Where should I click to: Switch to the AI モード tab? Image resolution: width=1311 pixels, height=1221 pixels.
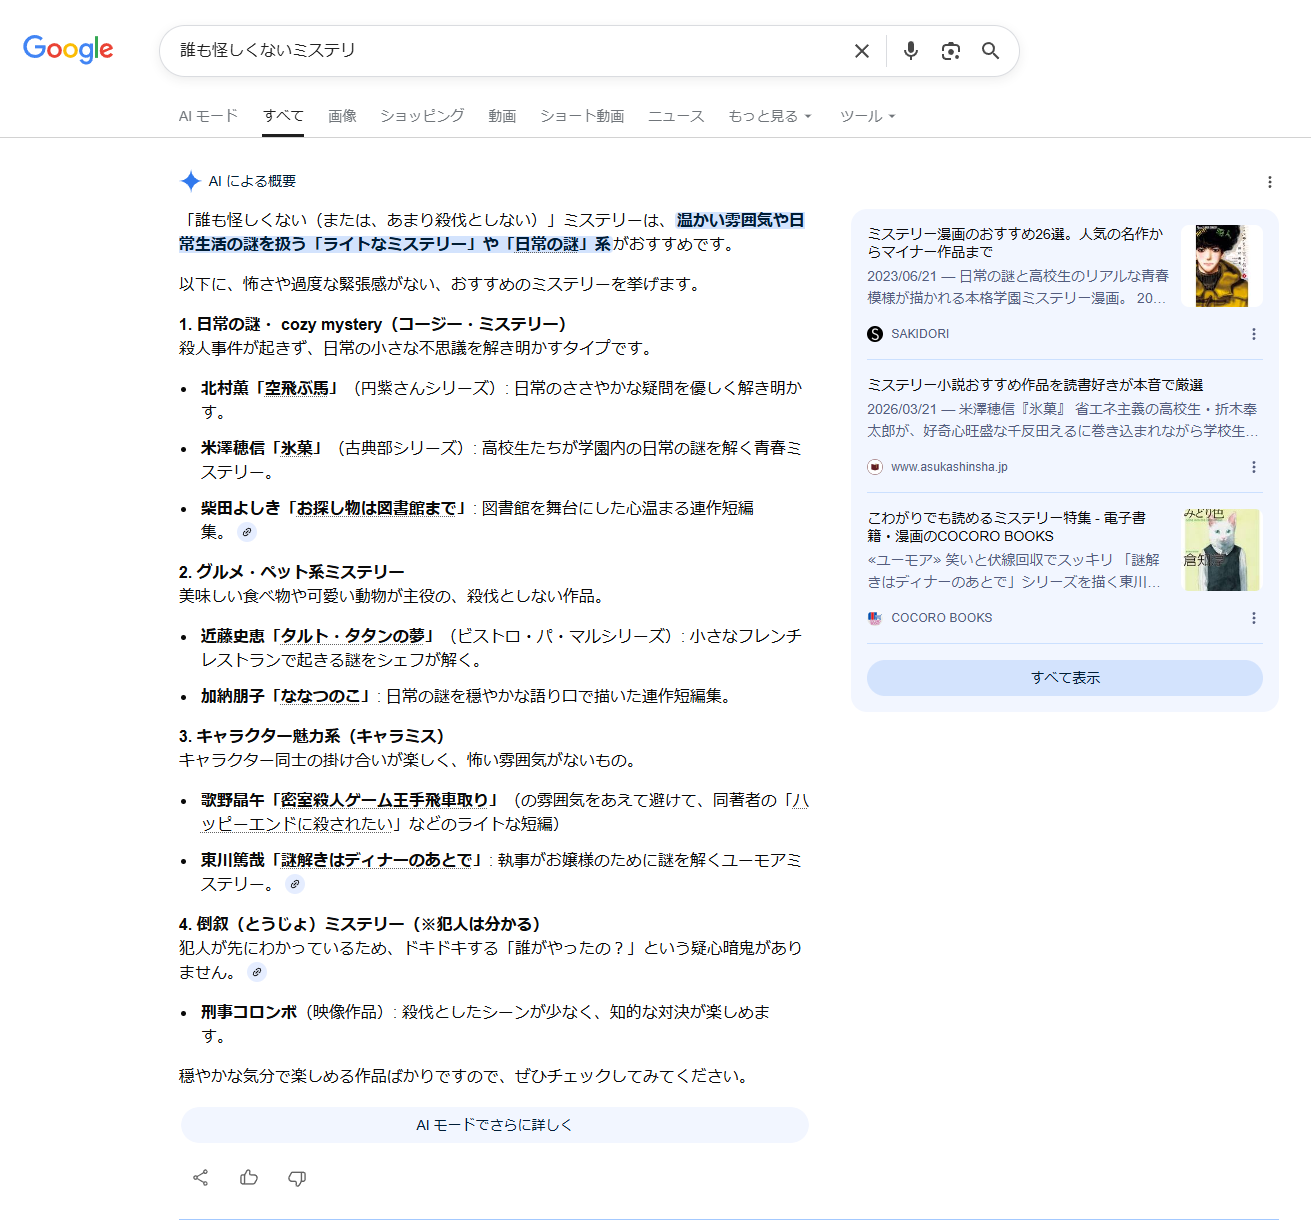click(208, 116)
